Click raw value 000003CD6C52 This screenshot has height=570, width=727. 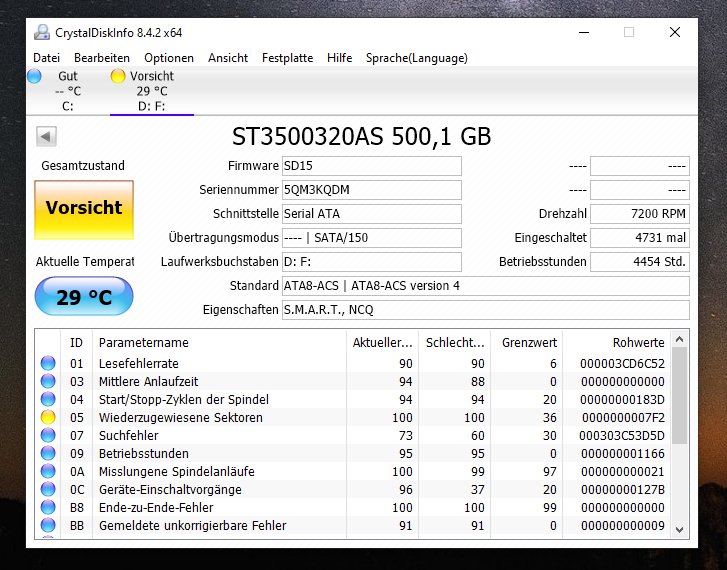pos(622,364)
